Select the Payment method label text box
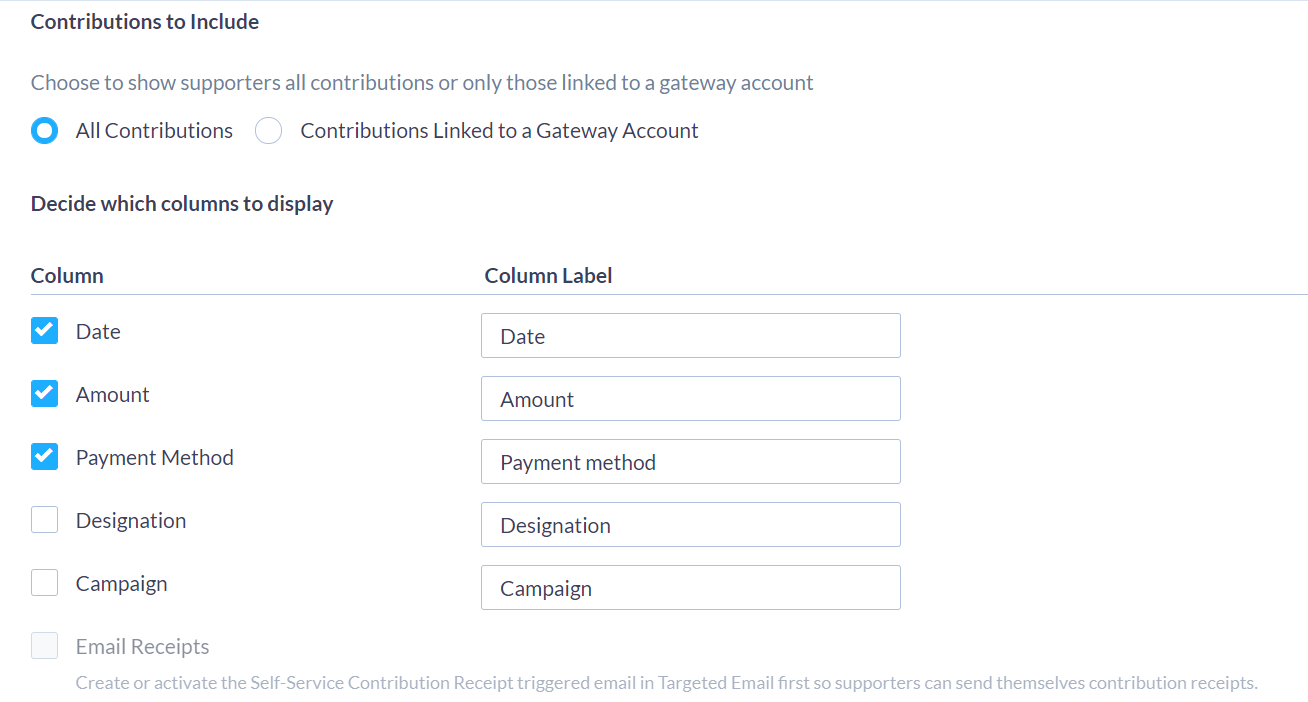 (x=690, y=461)
